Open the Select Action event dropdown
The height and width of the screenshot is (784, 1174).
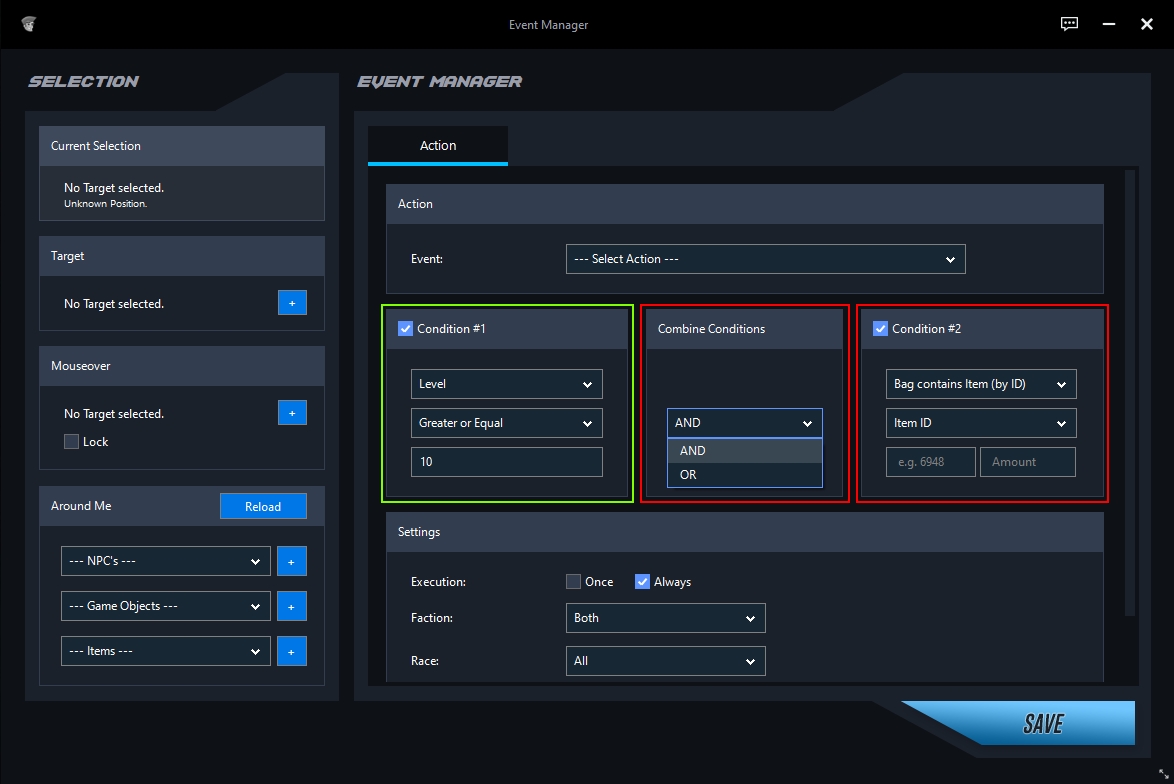click(765, 259)
